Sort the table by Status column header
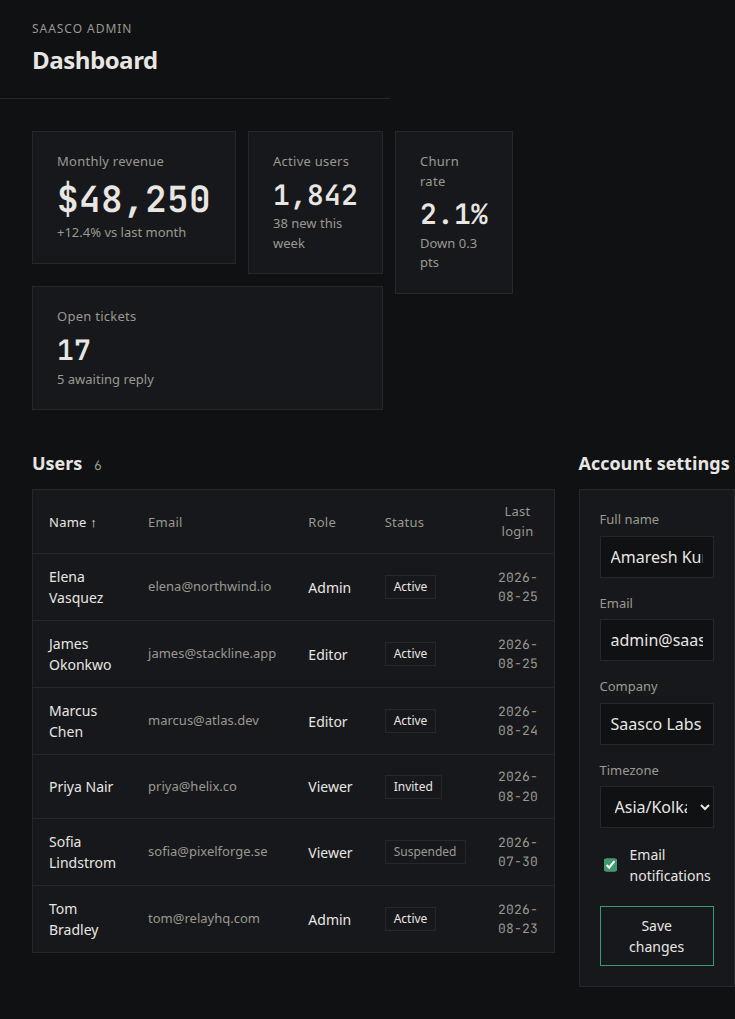This screenshot has width=735, height=1019. click(404, 522)
